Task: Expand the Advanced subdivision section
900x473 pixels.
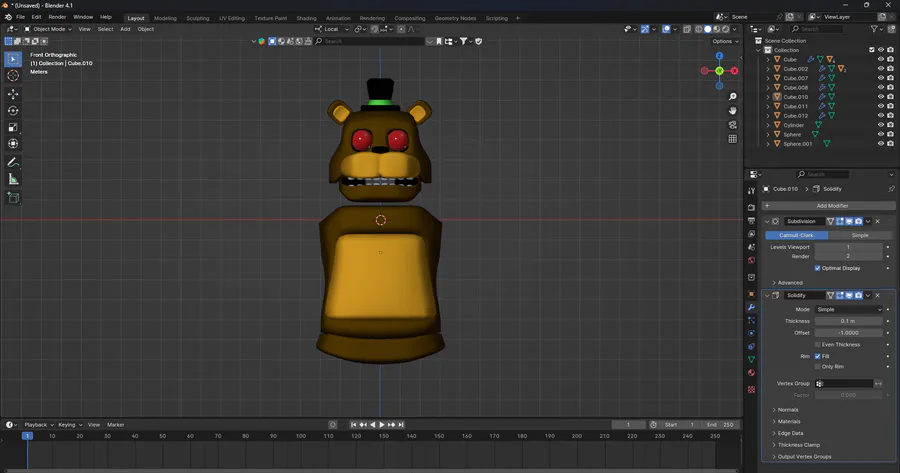Action: point(789,282)
